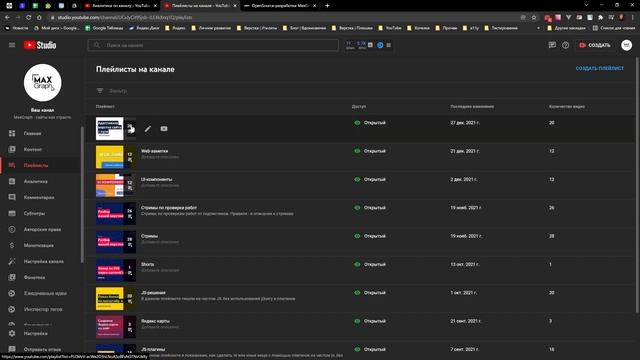This screenshot has height=360, width=640.
Task: Open the Тестирование bookmarks folder
Action: pos(501,28)
